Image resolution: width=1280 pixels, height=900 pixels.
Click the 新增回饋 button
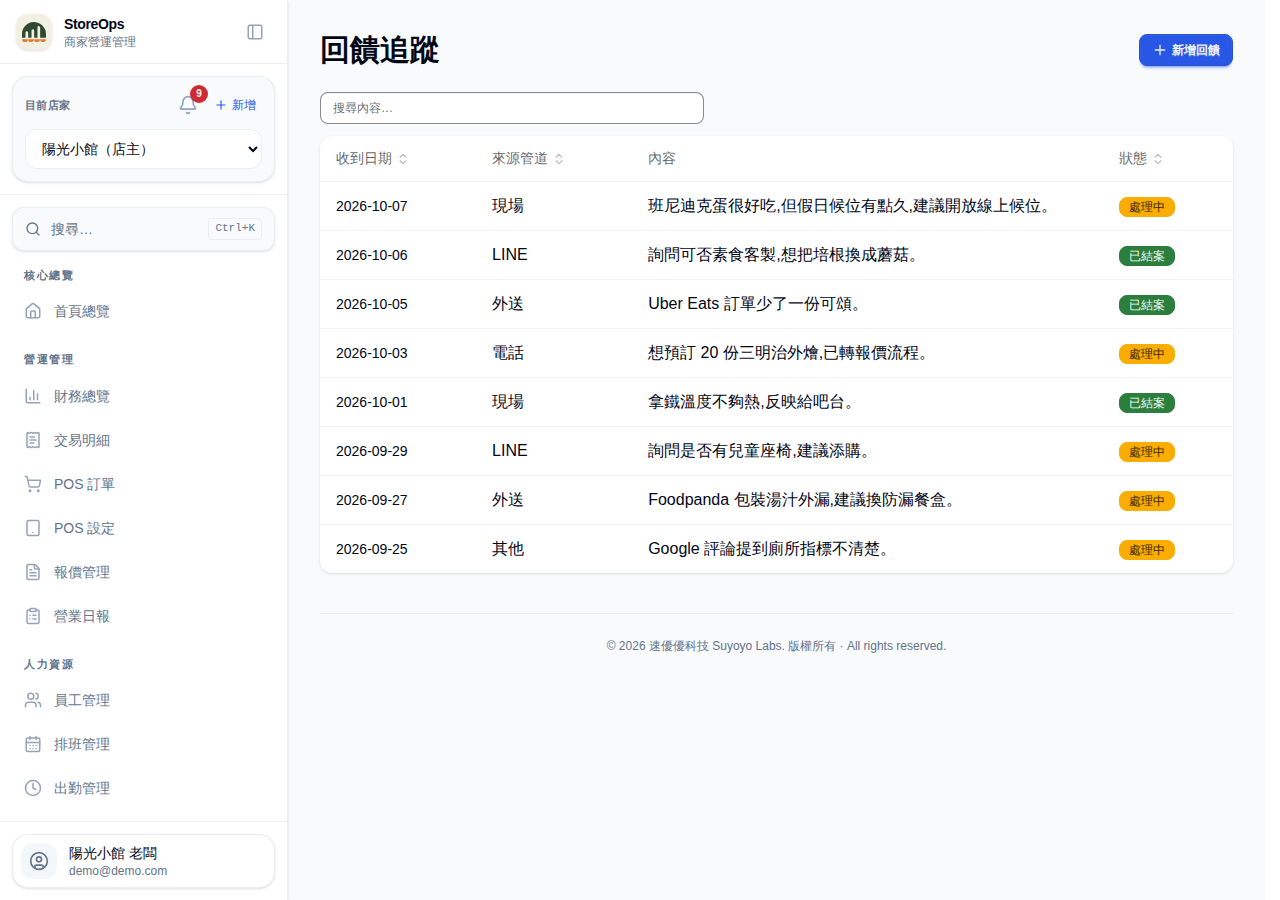pyautogui.click(x=1186, y=50)
